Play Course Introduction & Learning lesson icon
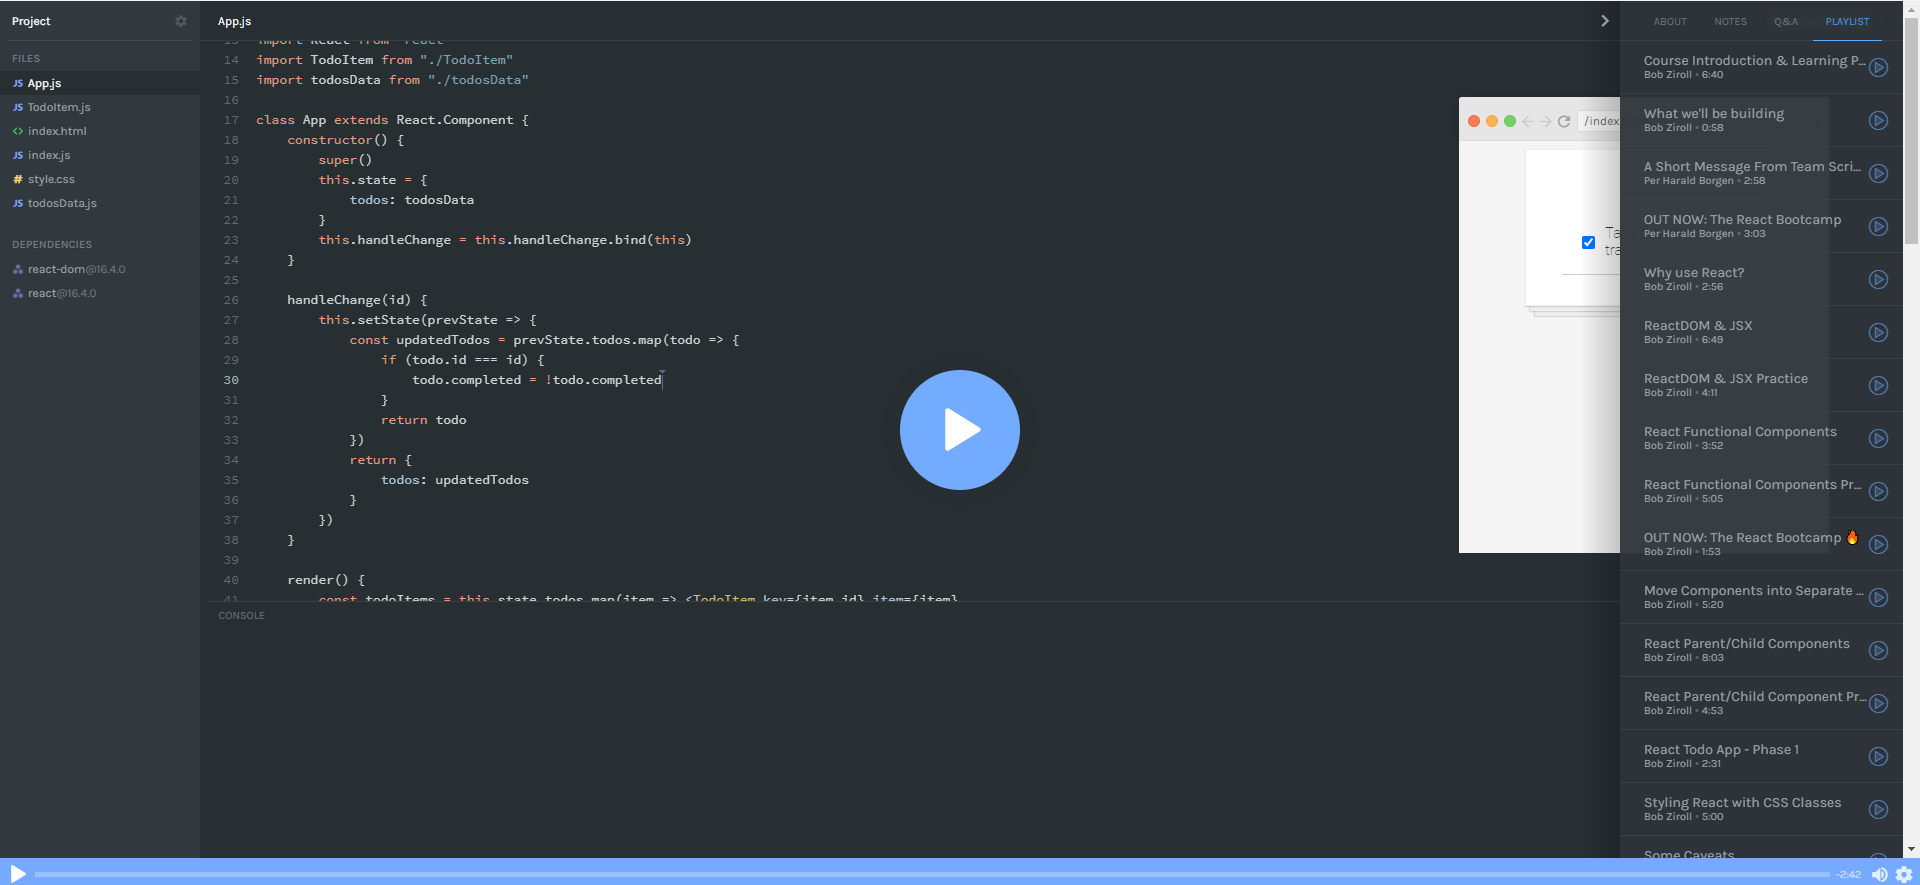 pyautogui.click(x=1879, y=67)
